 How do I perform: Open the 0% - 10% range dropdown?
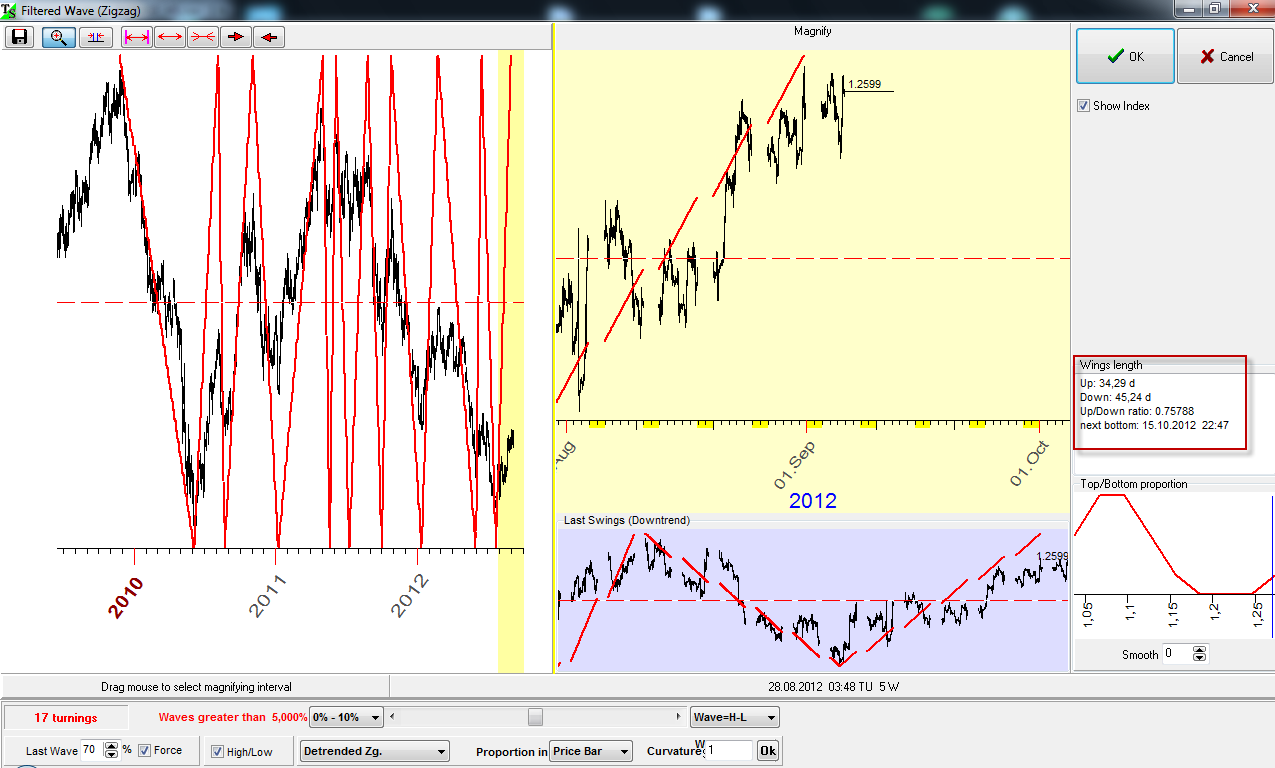point(346,717)
